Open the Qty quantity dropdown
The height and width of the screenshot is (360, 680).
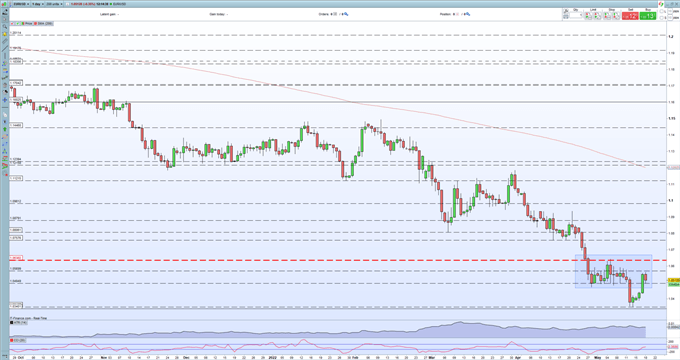tap(576, 15)
